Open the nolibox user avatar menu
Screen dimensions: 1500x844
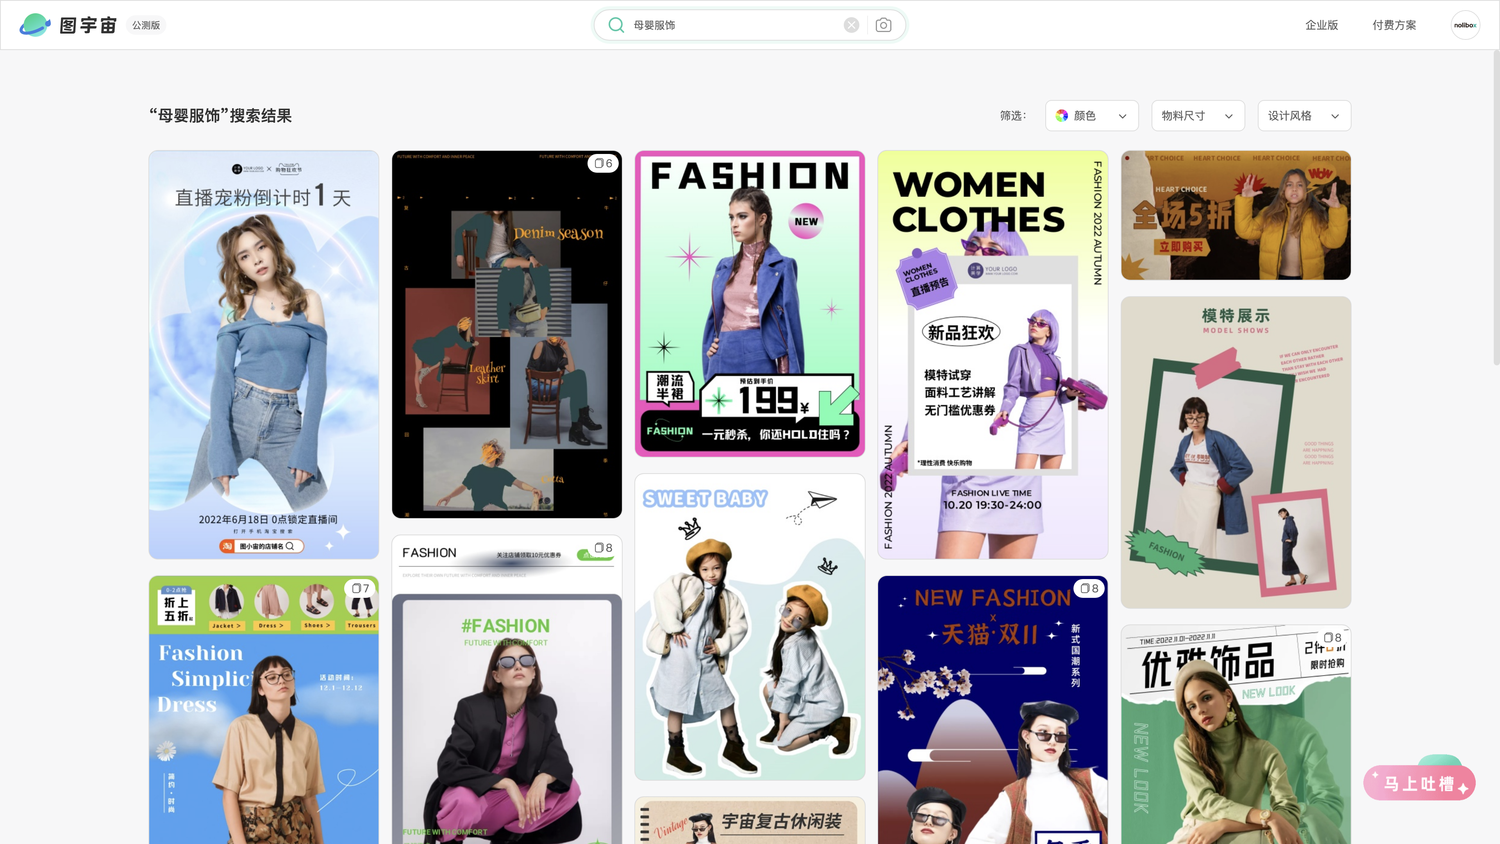tap(1465, 25)
